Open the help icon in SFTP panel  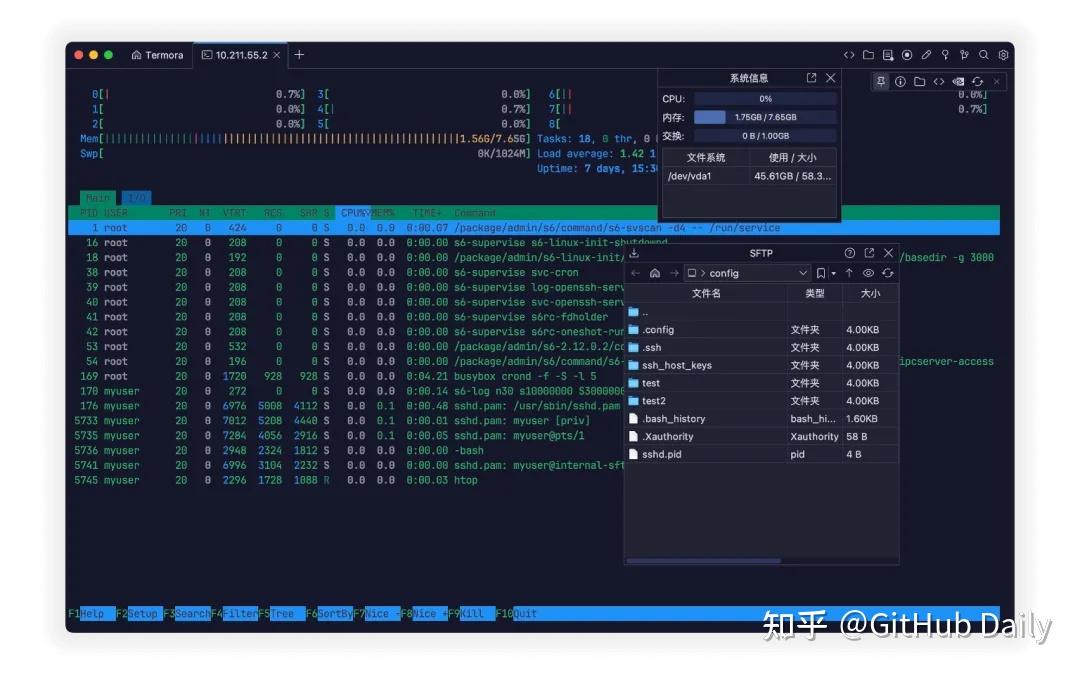coord(850,253)
